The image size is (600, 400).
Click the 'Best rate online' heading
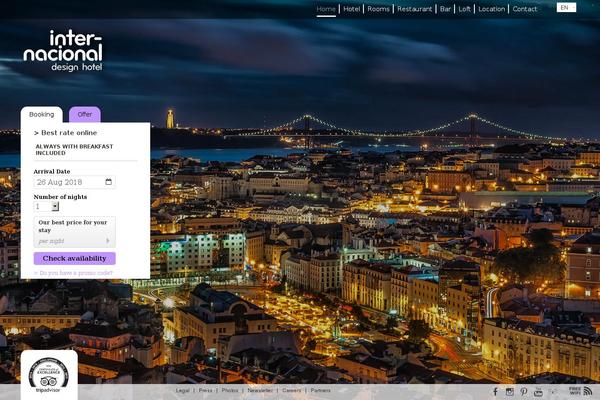coord(65,133)
